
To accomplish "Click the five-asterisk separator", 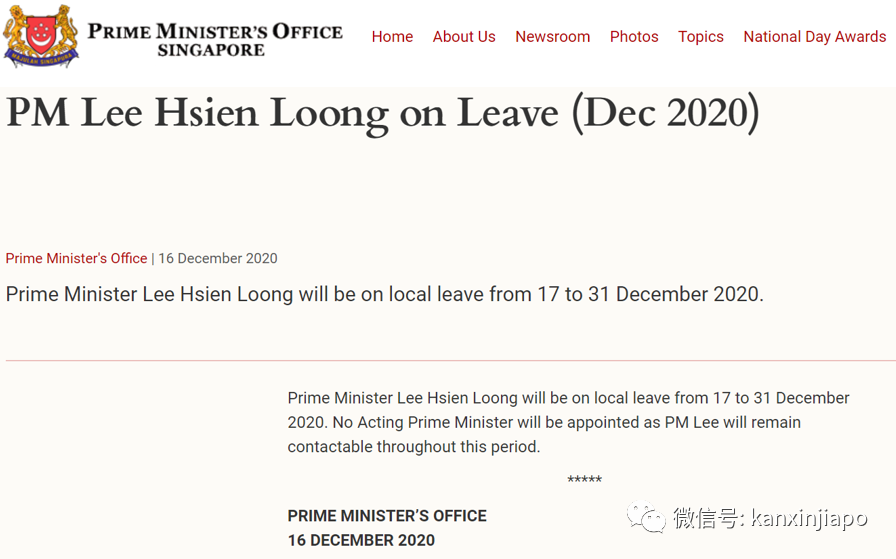I will point(584,481).
